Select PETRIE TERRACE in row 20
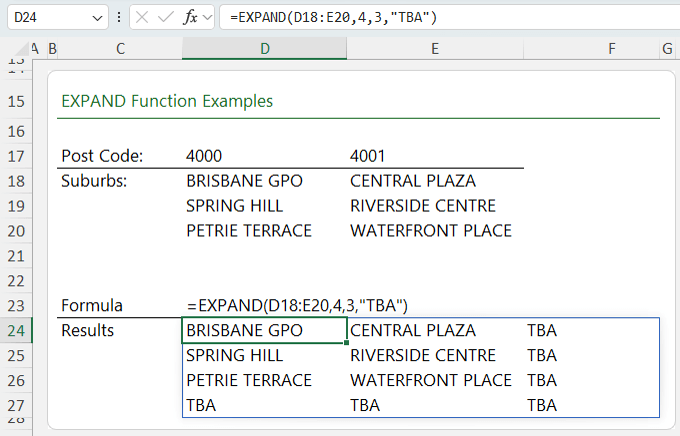The image size is (680, 436). click(x=249, y=231)
